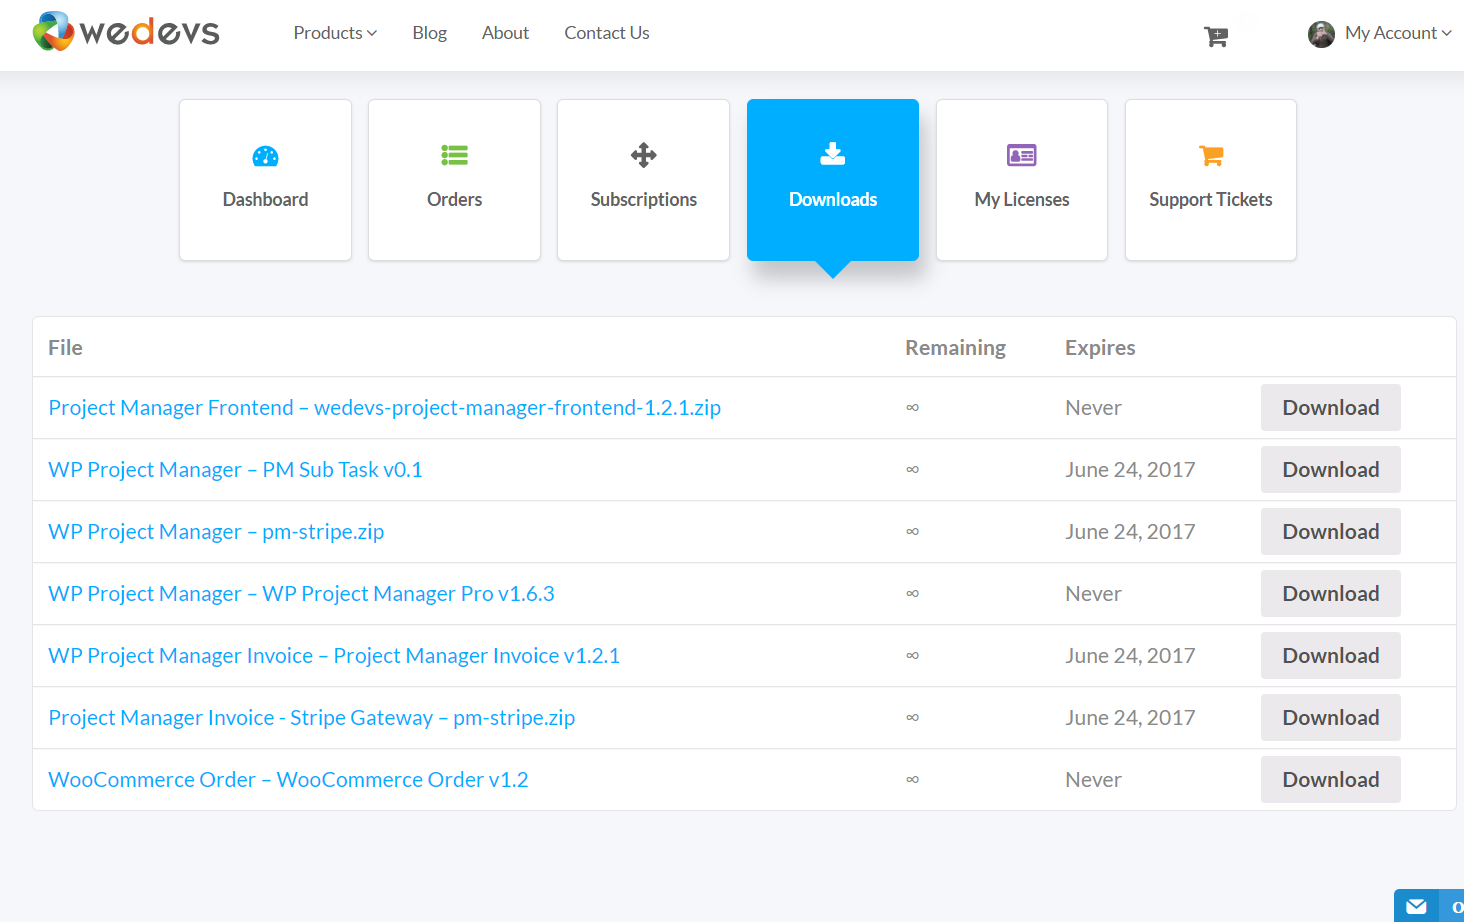Screen dimensions: 1464x922
Task: Expand the Products dropdown menu
Action: coord(335,33)
